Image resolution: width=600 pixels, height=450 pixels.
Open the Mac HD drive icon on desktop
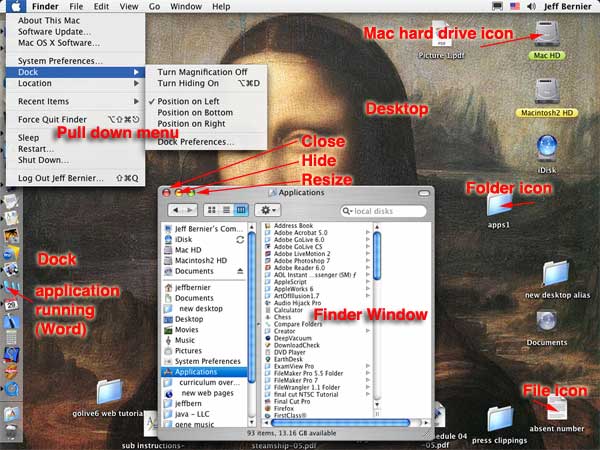click(546, 33)
